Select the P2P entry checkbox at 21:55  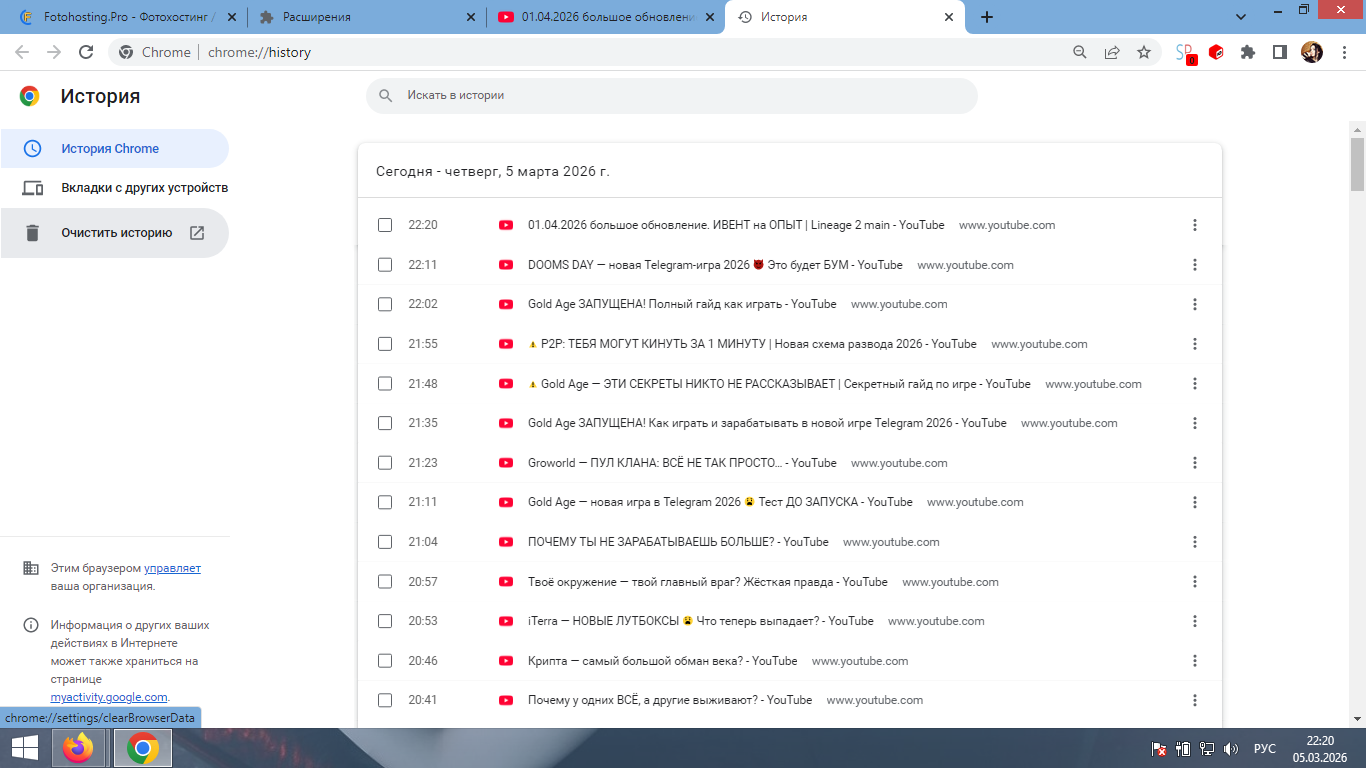385,344
